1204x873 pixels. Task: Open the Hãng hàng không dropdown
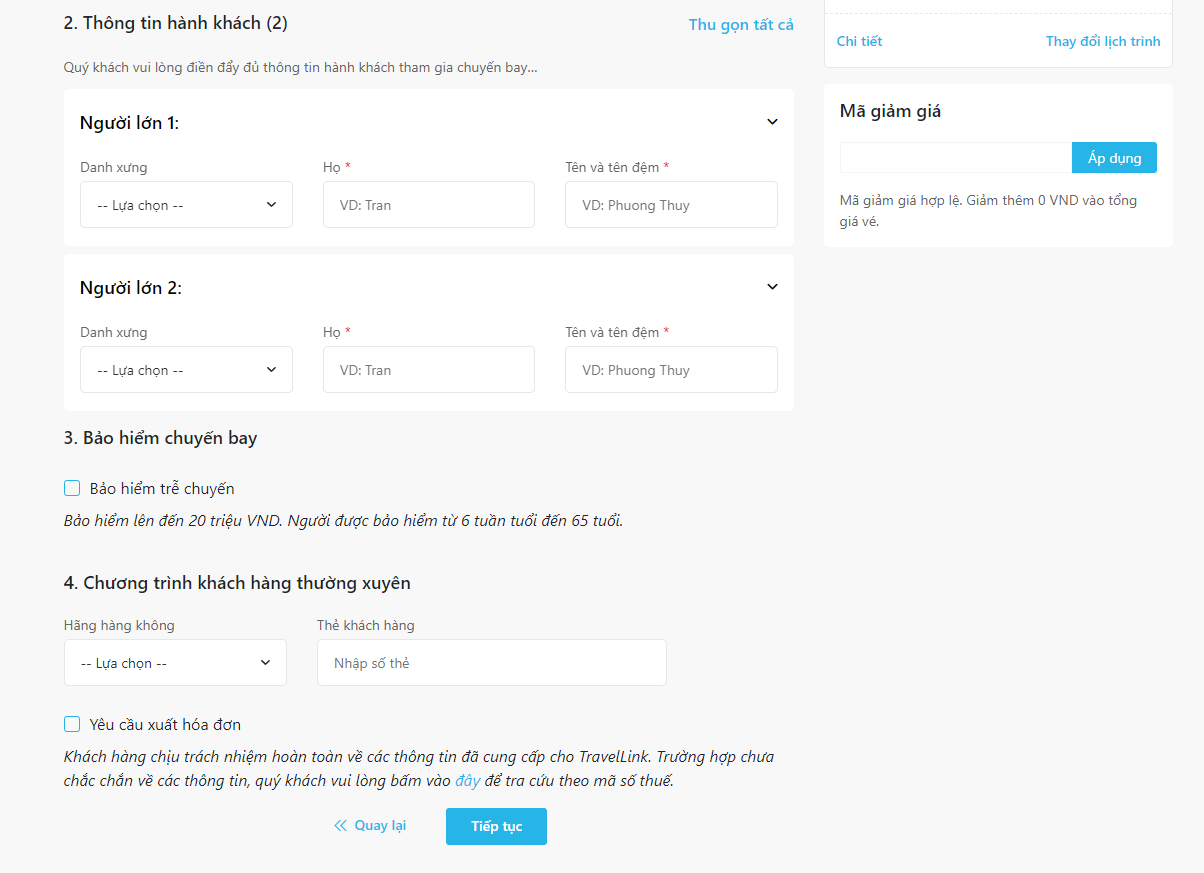tap(175, 663)
